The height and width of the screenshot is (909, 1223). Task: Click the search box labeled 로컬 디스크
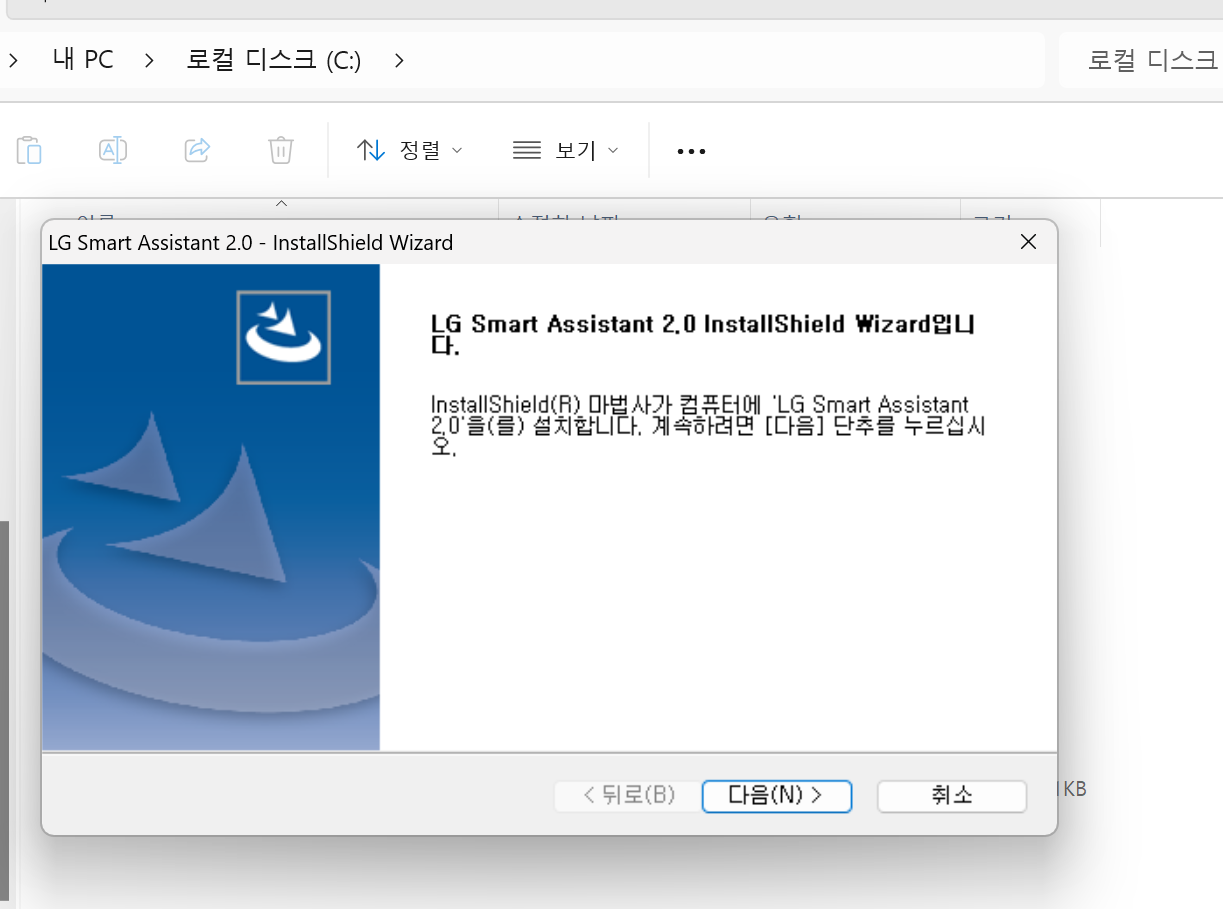[x=1141, y=60]
